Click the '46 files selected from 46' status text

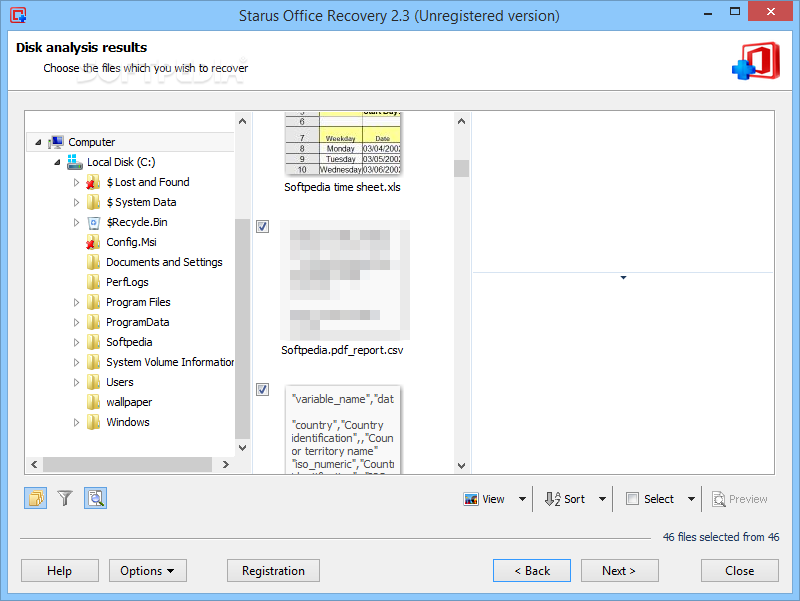pos(721,537)
